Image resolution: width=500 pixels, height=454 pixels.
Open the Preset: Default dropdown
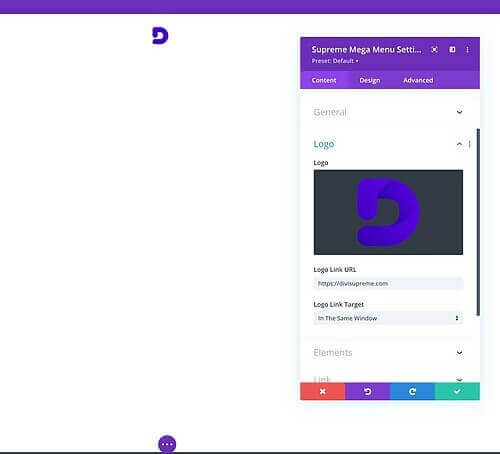(x=335, y=61)
